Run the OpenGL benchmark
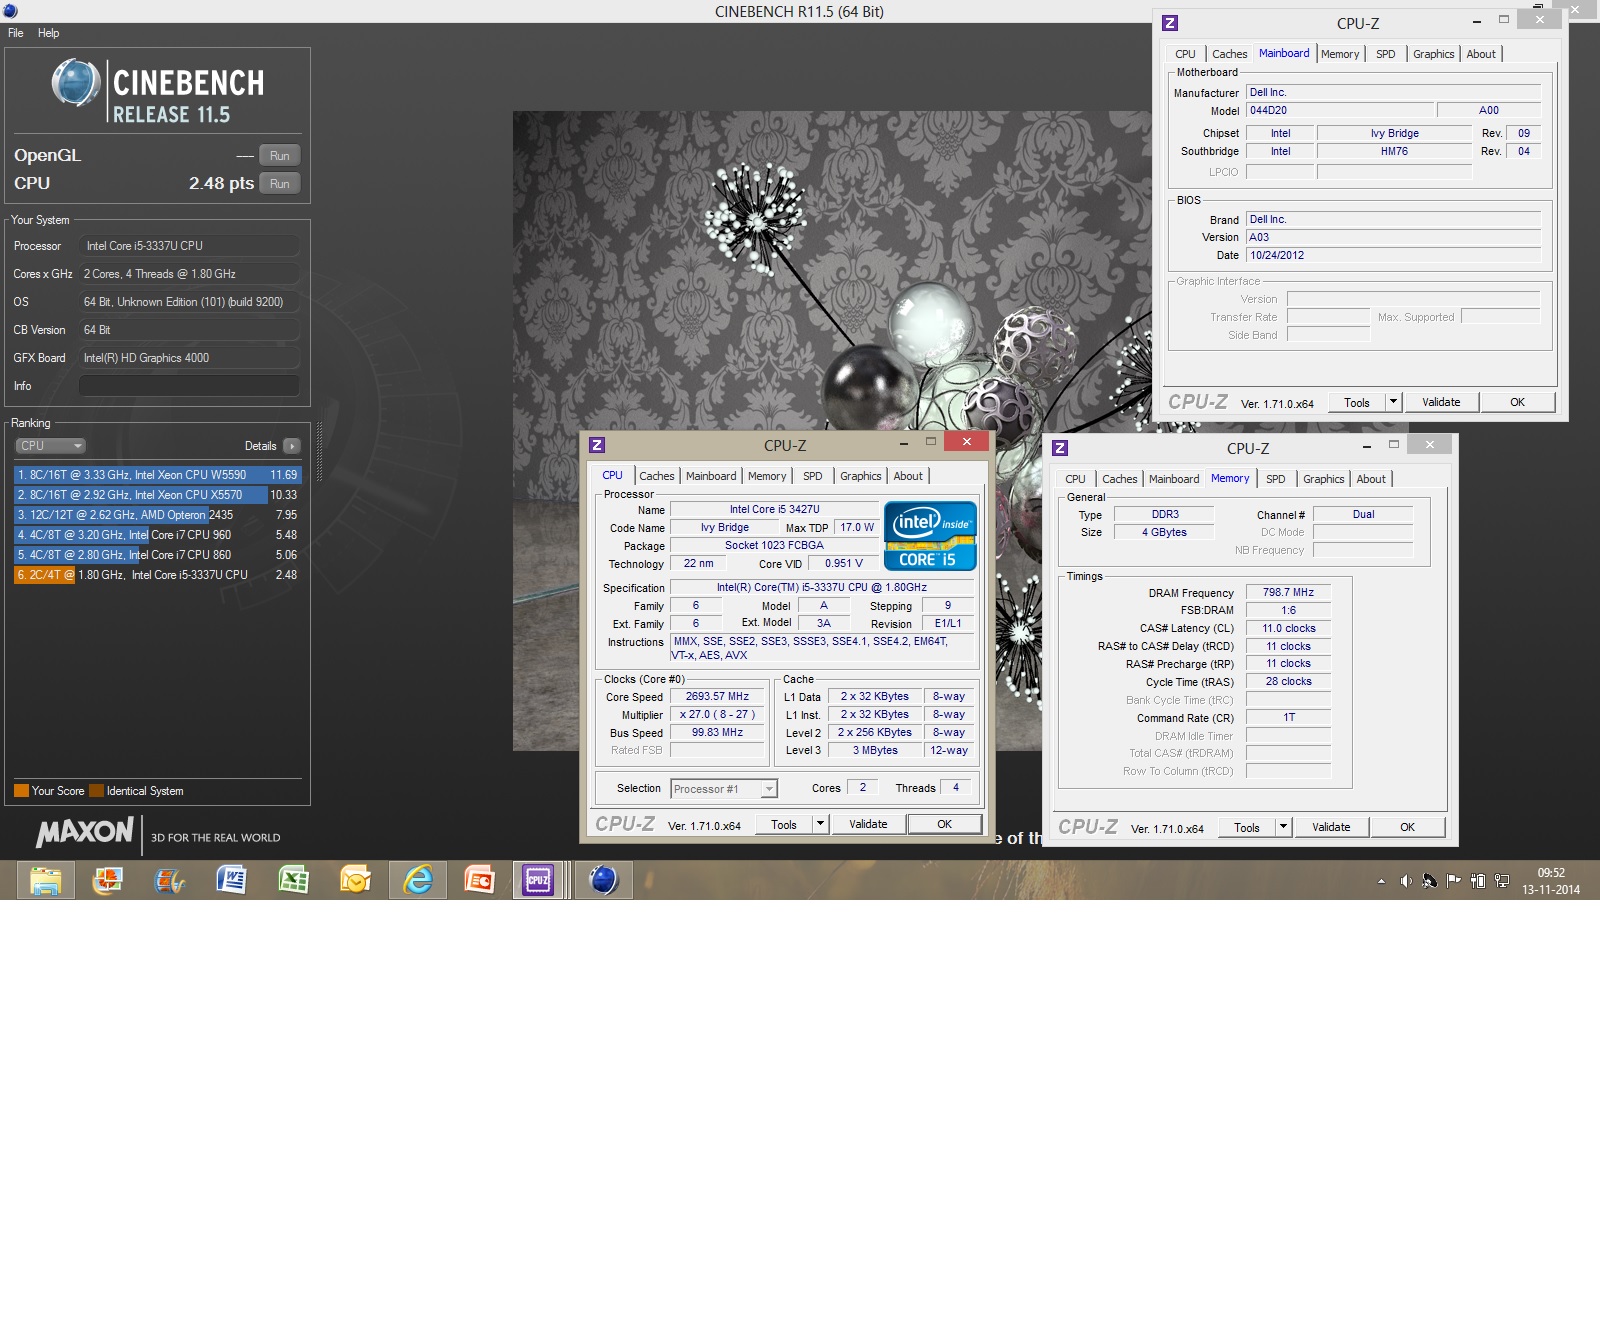Viewport: 1600px width, 1344px height. pyautogui.click(x=280, y=156)
